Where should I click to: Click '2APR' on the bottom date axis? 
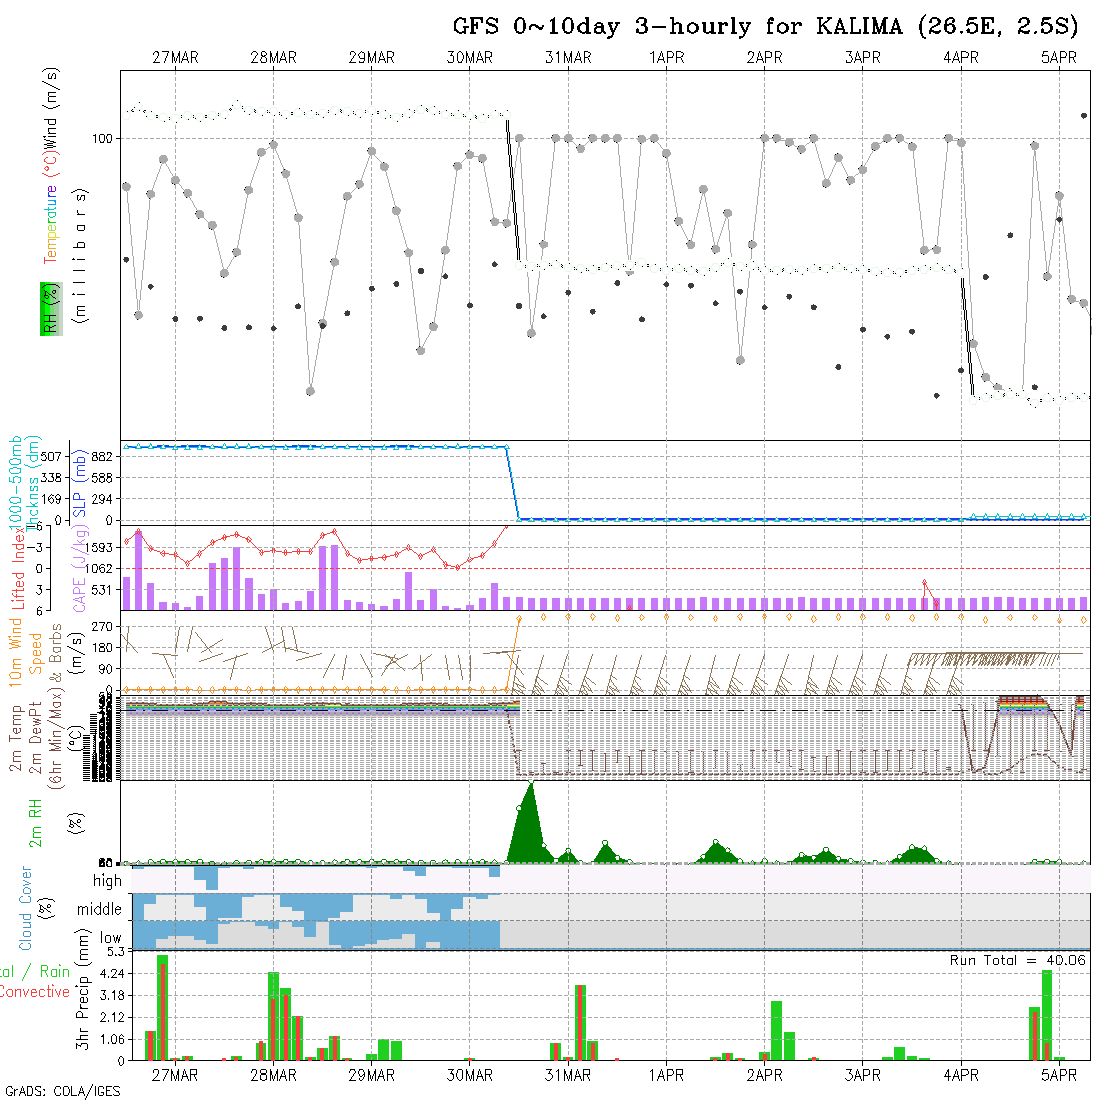765,1075
